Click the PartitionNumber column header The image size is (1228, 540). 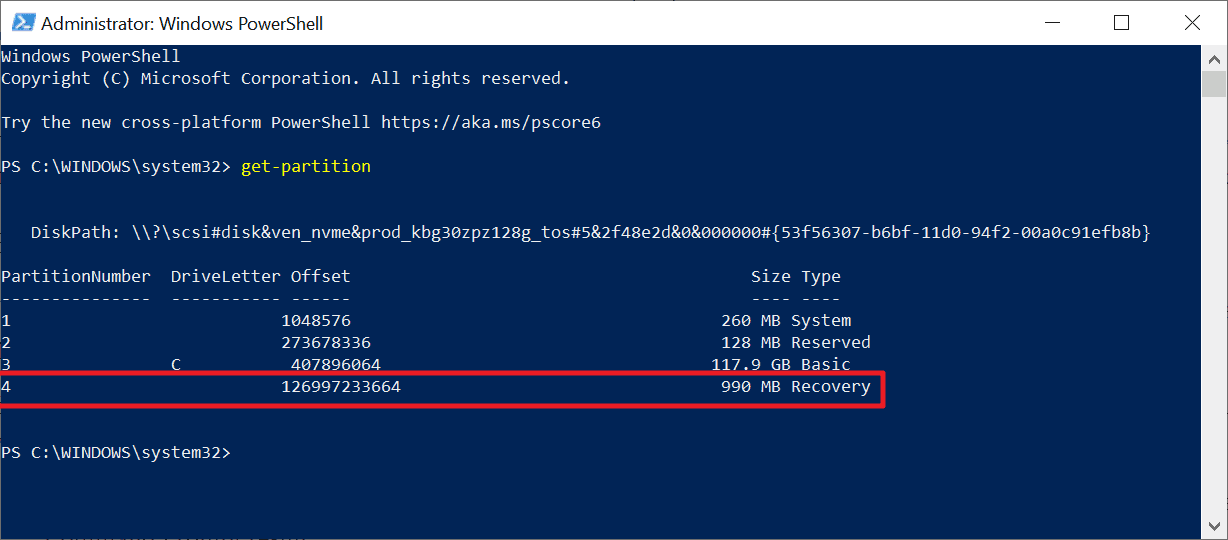point(76,276)
